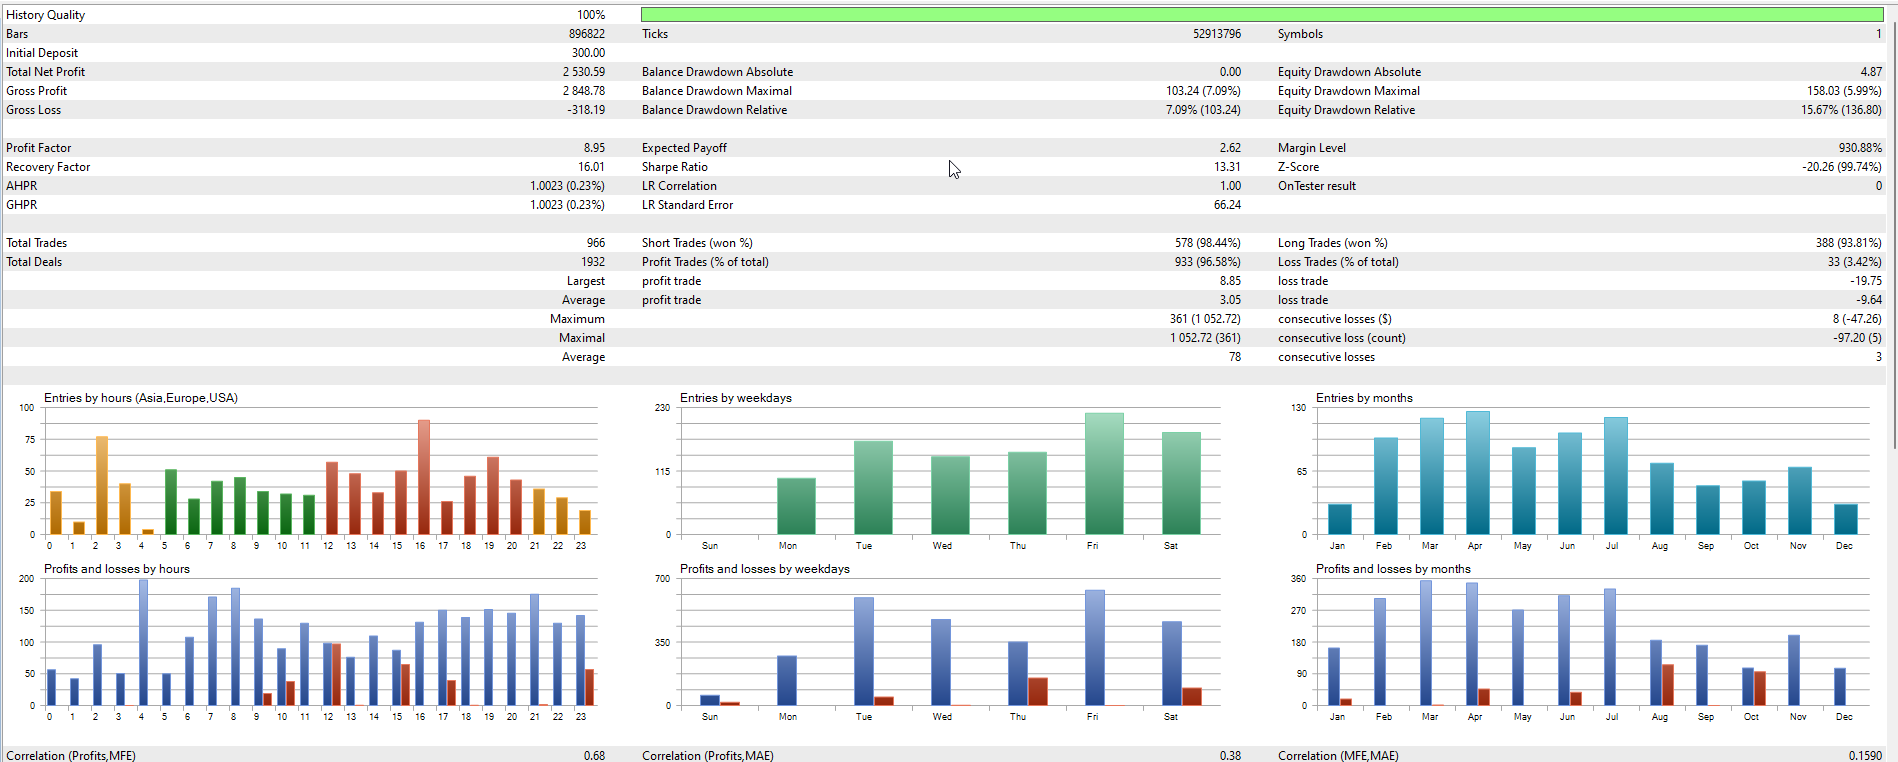The width and height of the screenshot is (1898, 762).
Task: Click the Entries by weekdays chart title
Action: click(x=736, y=398)
